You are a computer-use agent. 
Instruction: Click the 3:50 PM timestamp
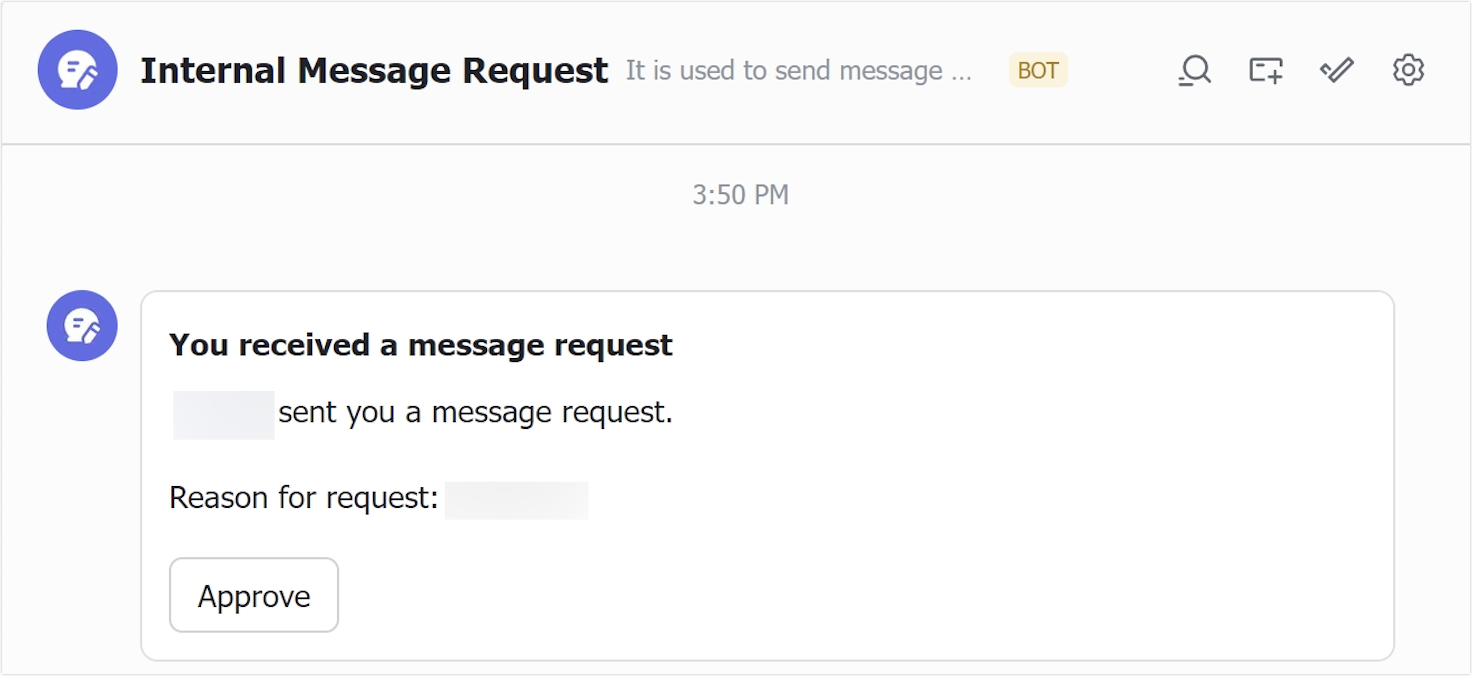pos(739,194)
